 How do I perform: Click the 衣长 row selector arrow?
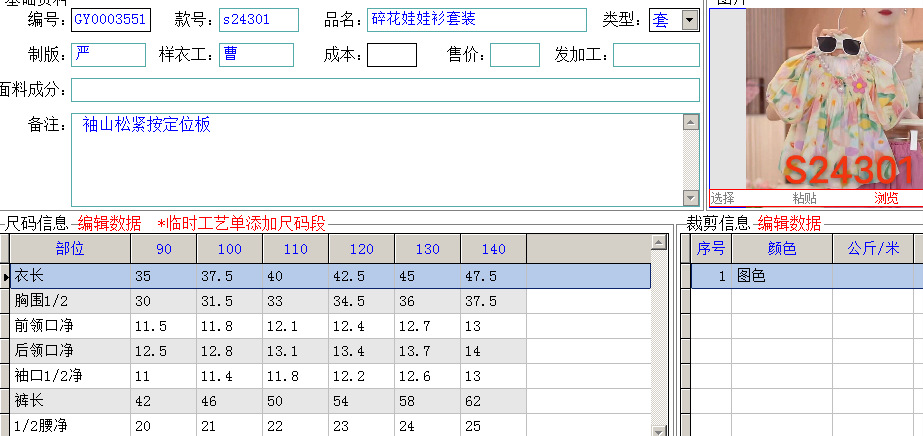point(5,276)
